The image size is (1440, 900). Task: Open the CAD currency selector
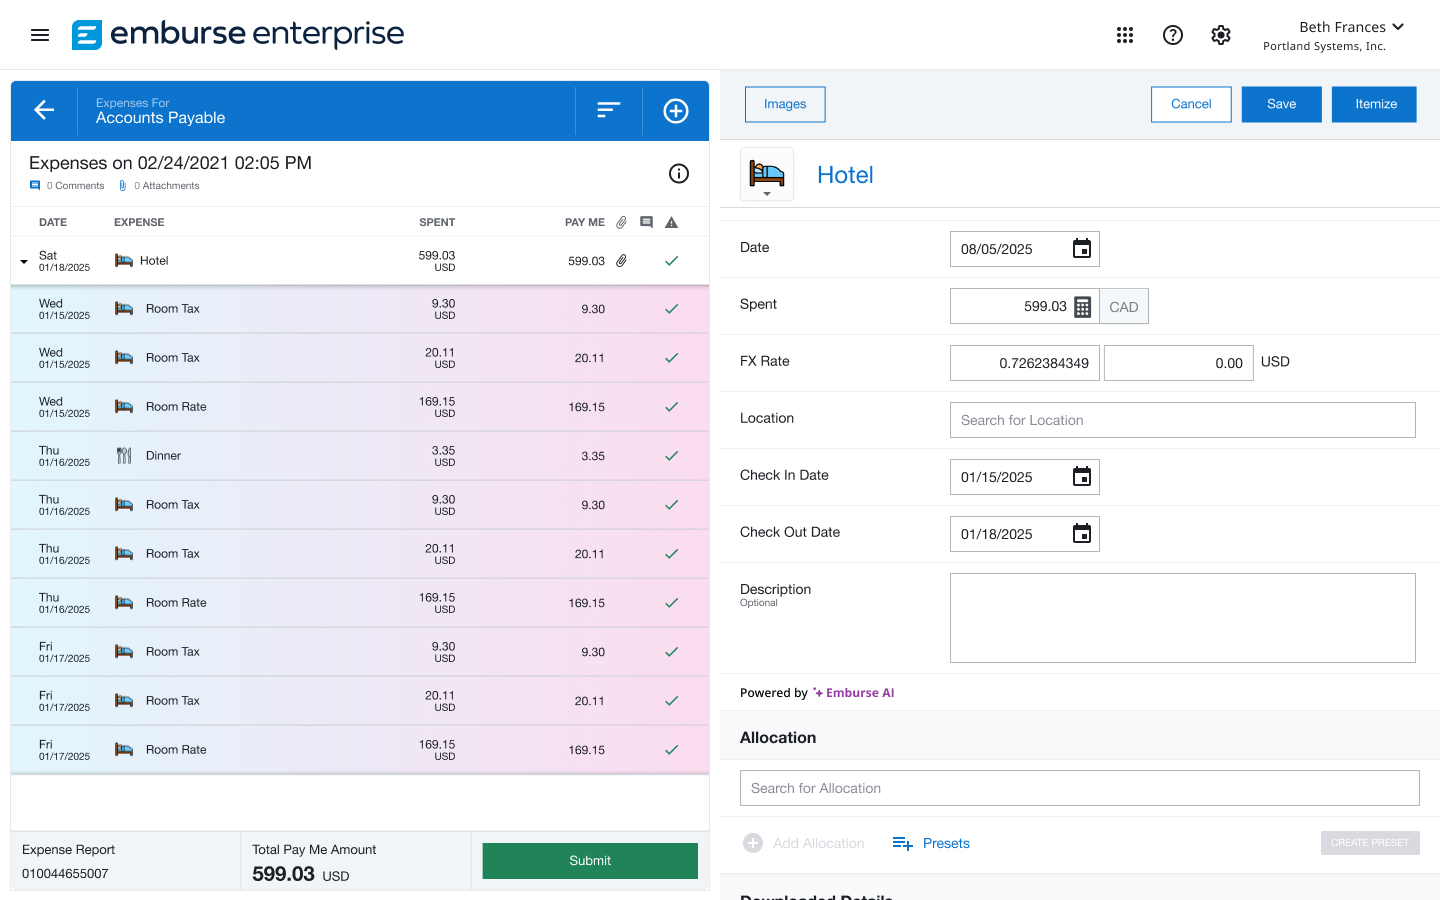click(x=1123, y=305)
